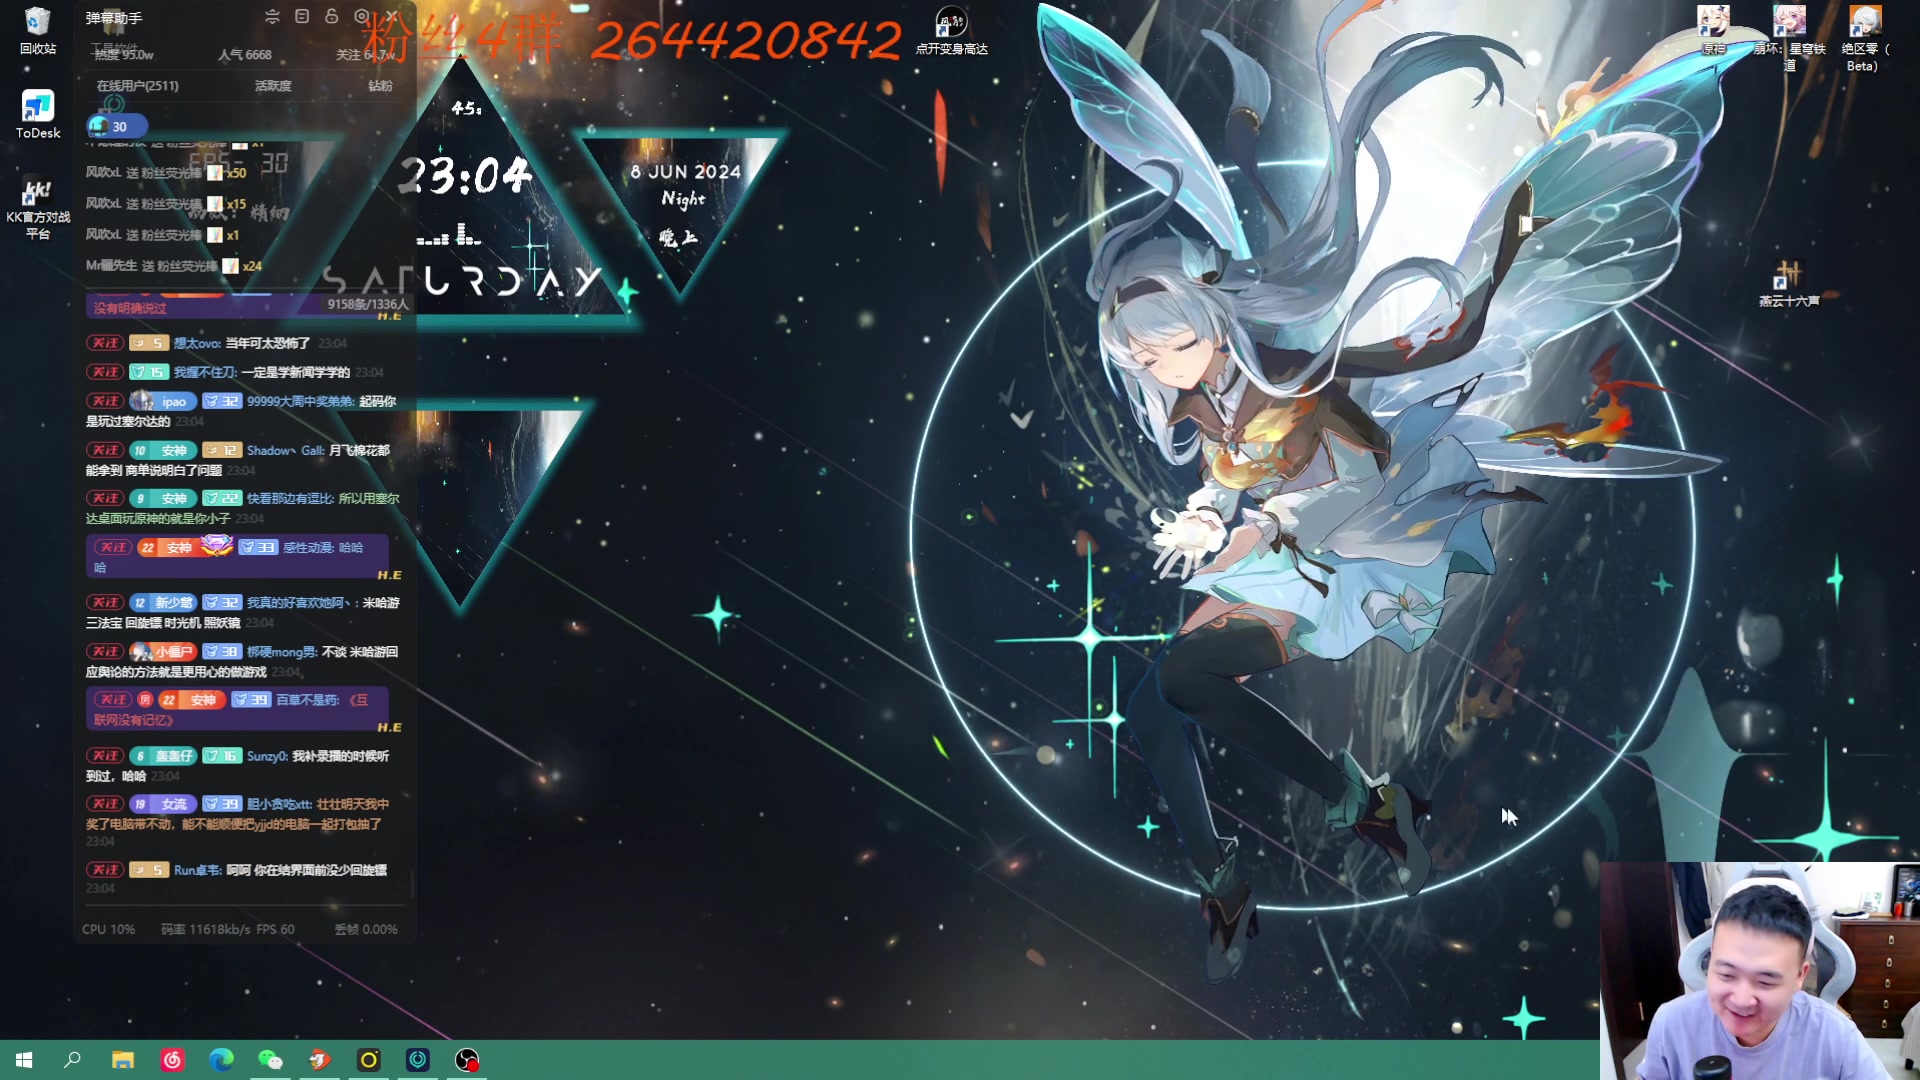The width and height of the screenshot is (1920, 1080).
Task: Click 人气 6668 stat
Action: coord(245,55)
